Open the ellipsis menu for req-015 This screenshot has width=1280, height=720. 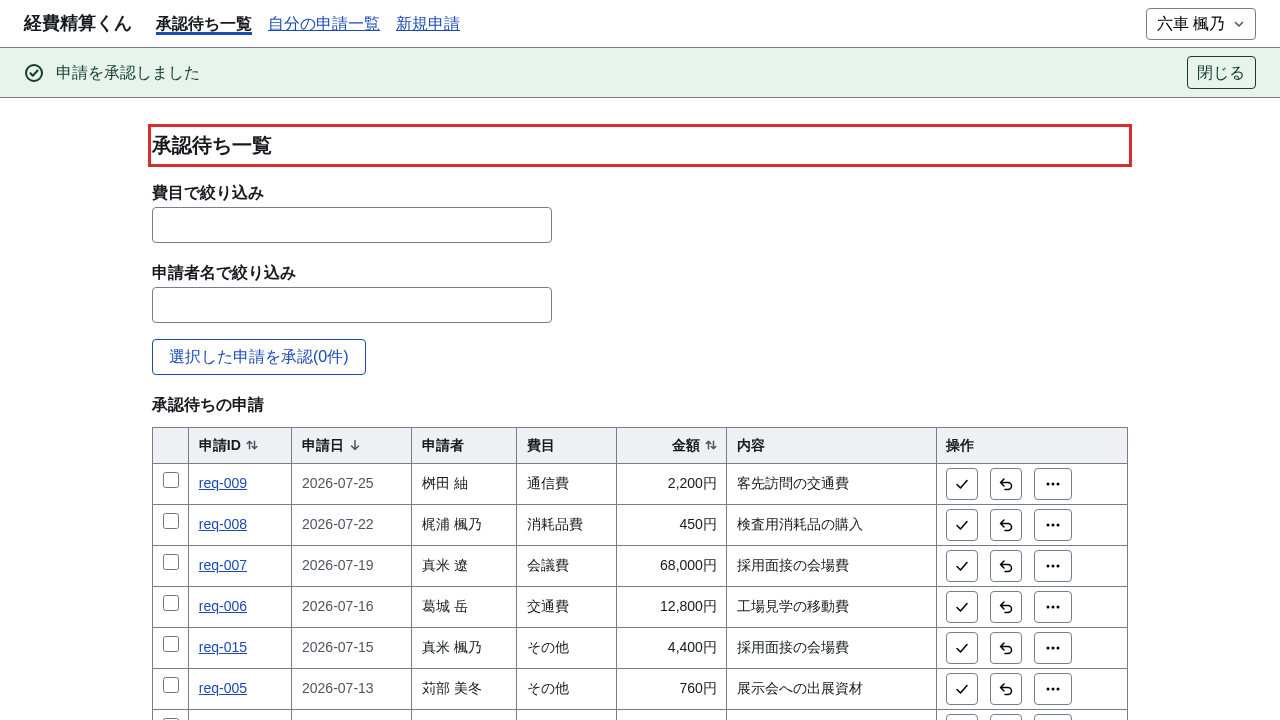[1053, 648]
